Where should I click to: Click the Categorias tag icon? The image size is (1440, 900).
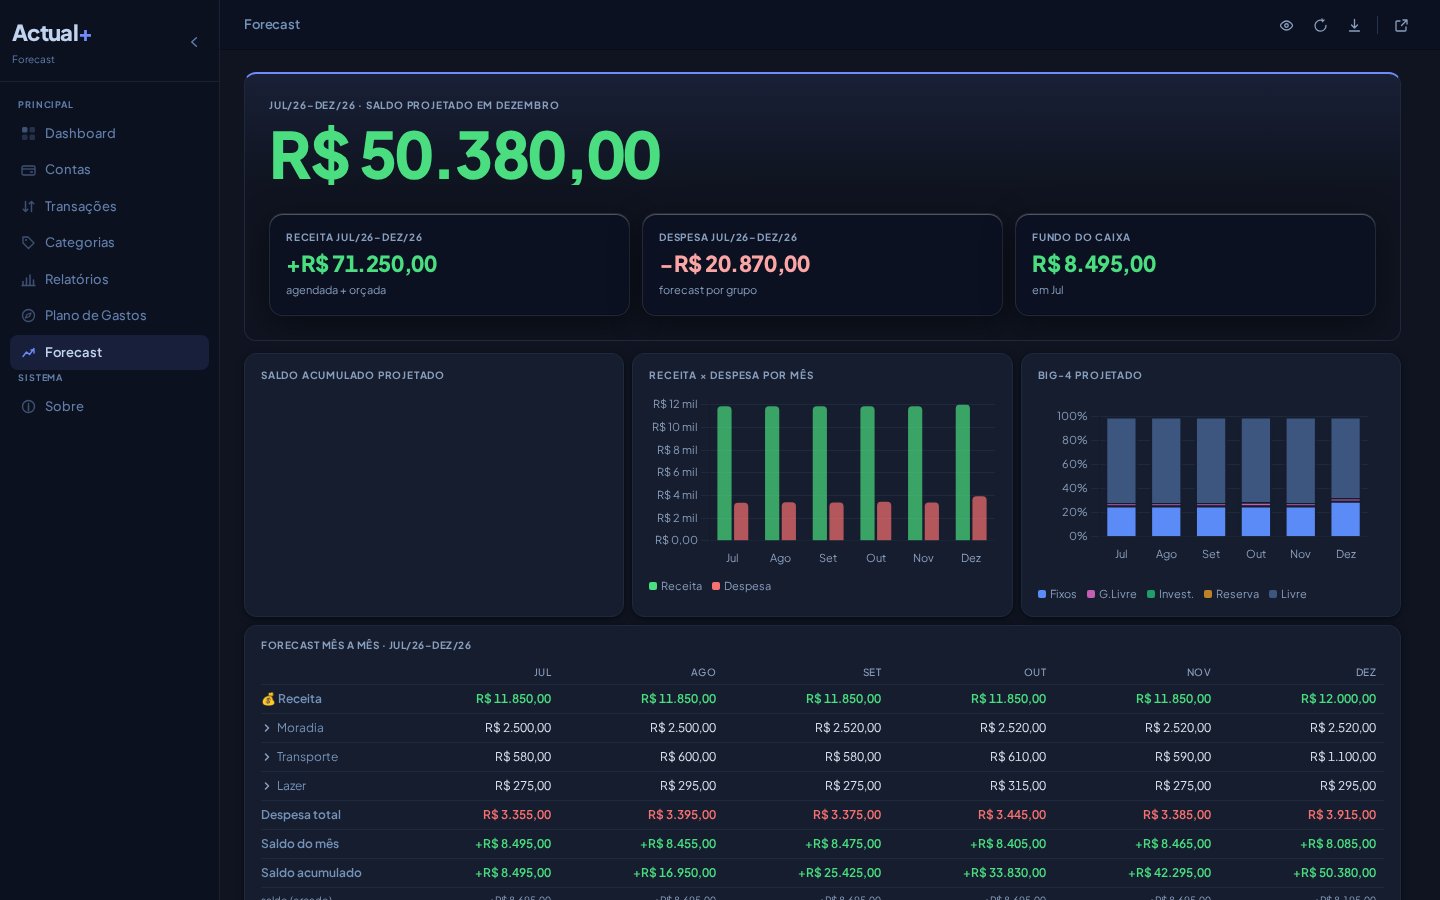pyautogui.click(x=28, y=243)
